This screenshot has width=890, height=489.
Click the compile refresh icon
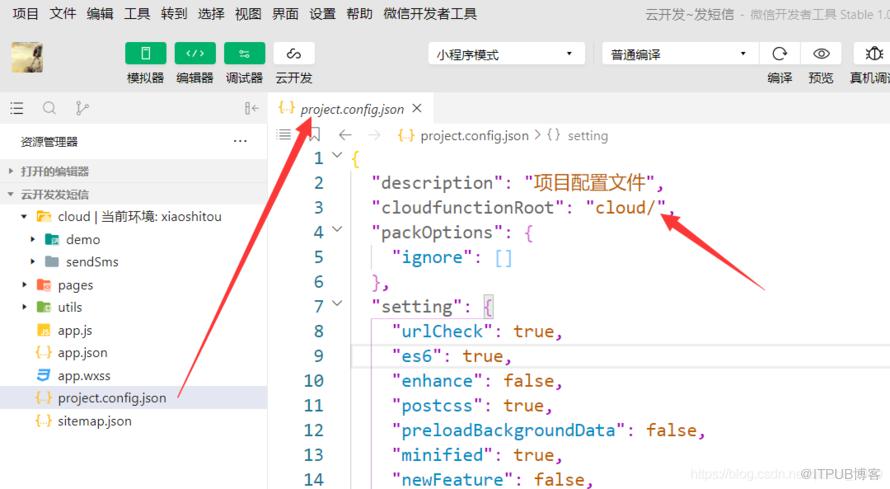779,54
